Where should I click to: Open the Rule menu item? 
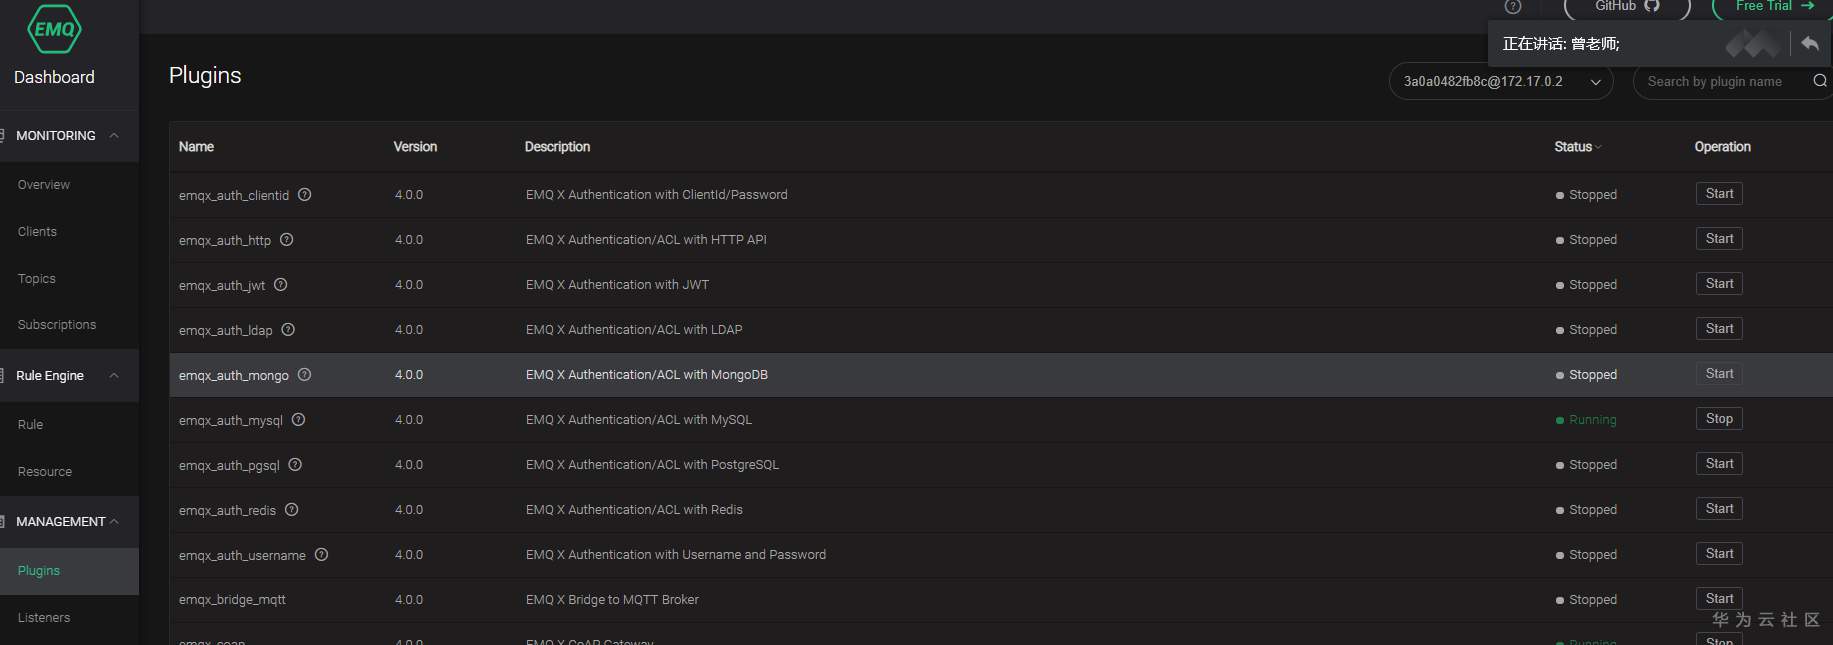30,425
